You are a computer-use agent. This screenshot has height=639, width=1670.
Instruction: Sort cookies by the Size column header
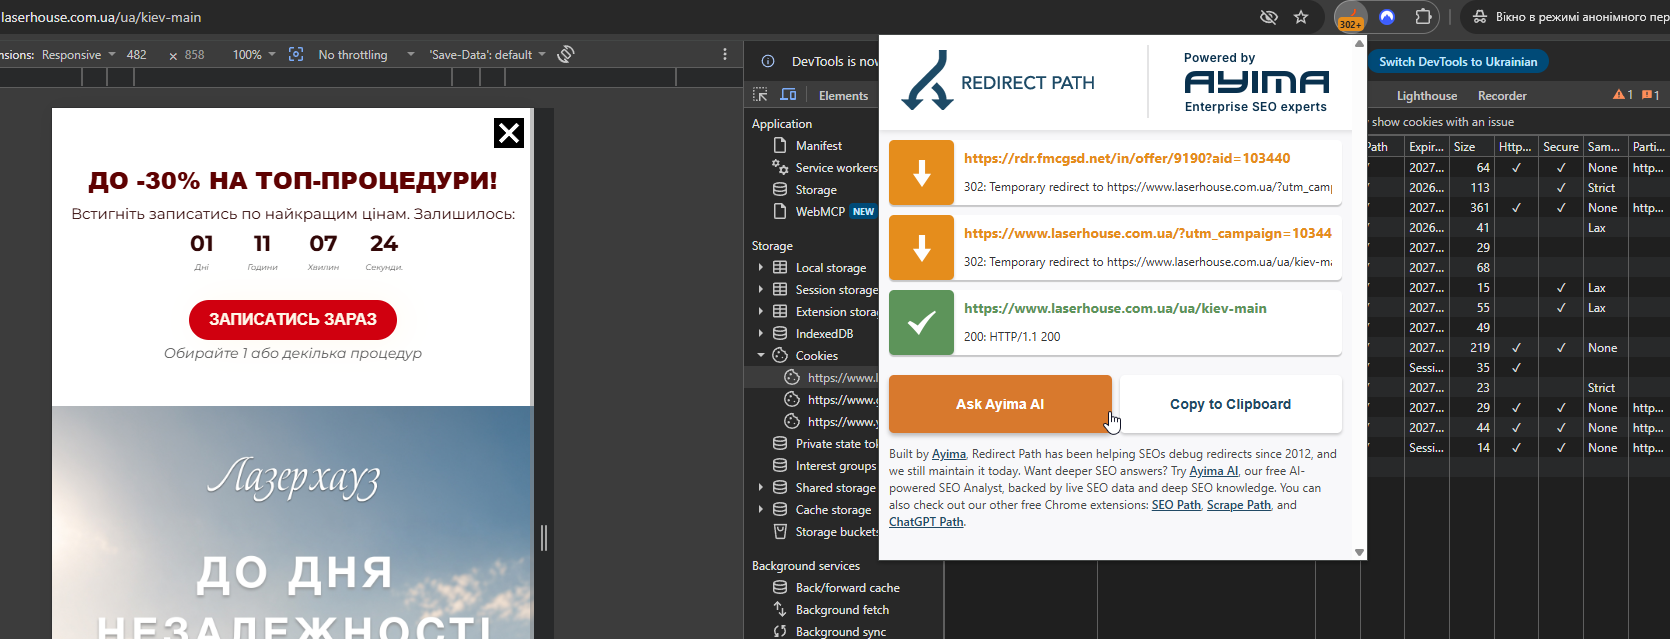pyautogui.click(x=1471, y=147)
